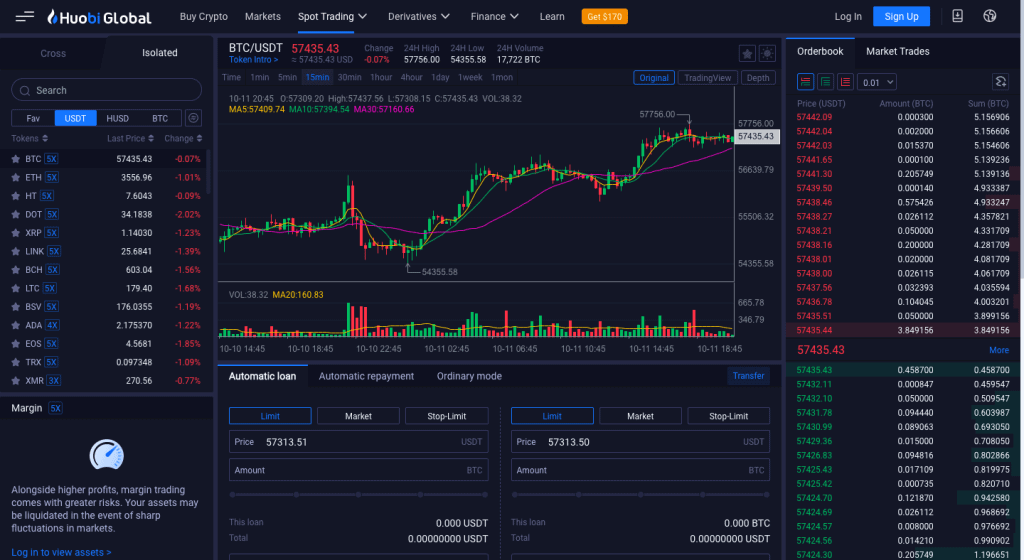Viewport: 1024px width, 560px height.
Task: Open the hamburger menu icon
Action: click(x=25, y=16)
